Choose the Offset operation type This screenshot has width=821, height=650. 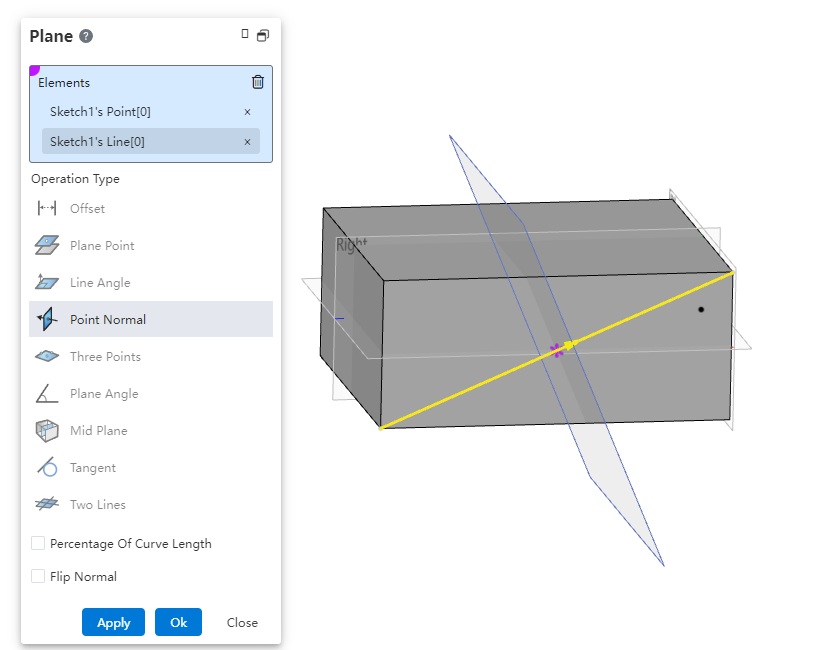[x=151, y=208]
